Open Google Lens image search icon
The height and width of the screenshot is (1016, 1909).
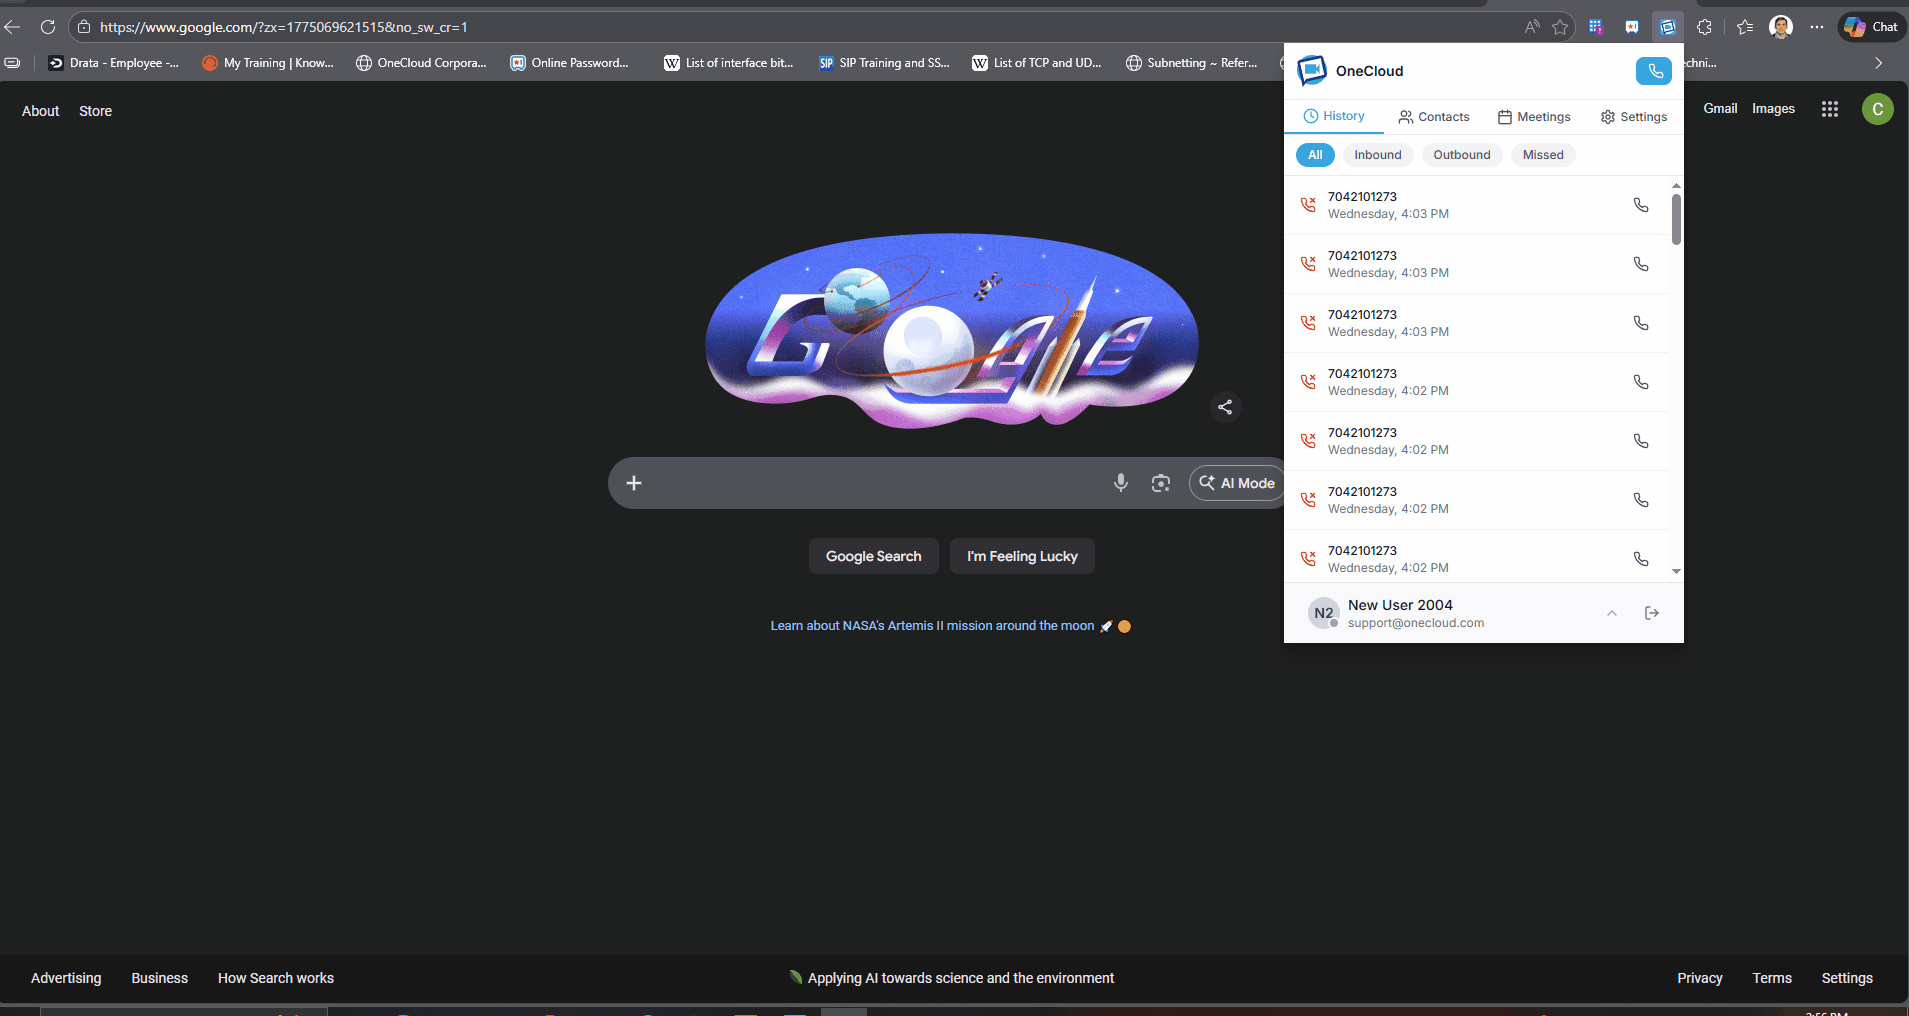pyautogui.click(x=1160, y=483)
